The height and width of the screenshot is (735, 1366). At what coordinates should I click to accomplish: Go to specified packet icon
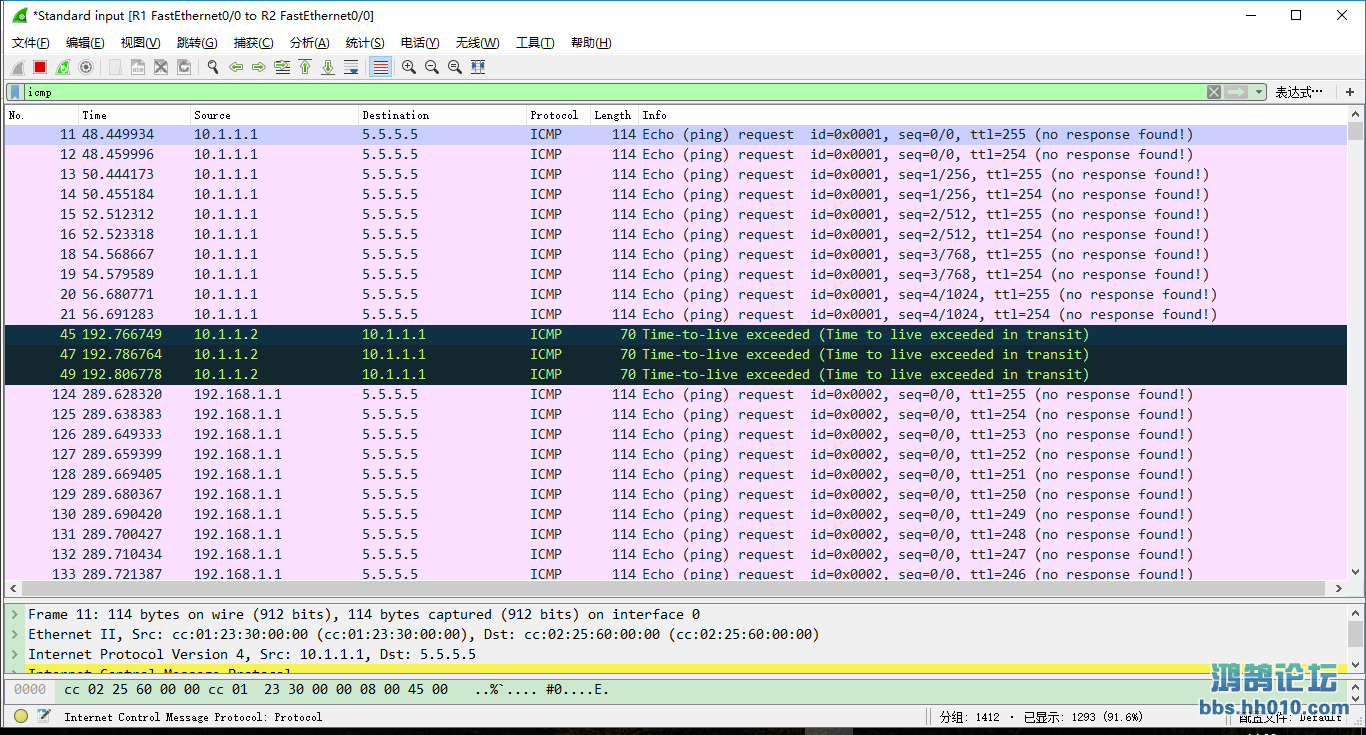pyautogui.click(x=282, y=67)
